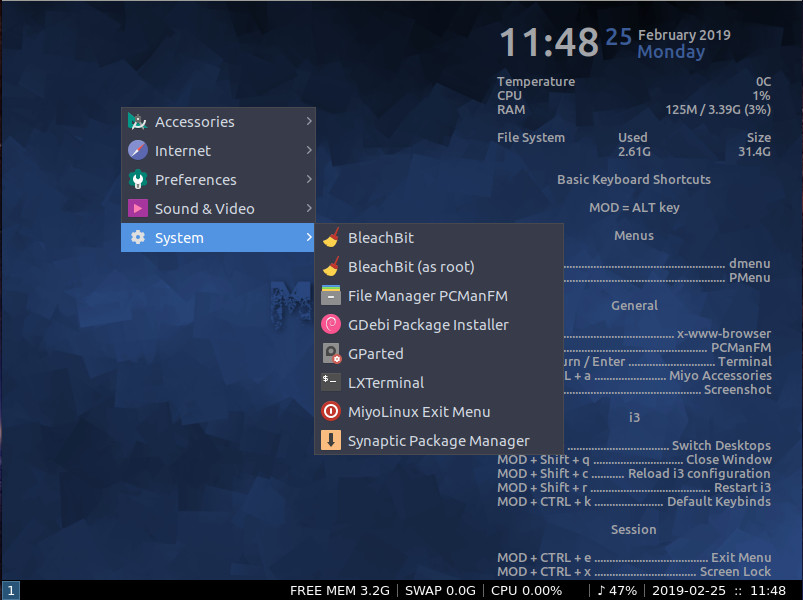Viewport: 803px width, 600px height.
Task: Click the 'Screenshot' shortcut label
Action: click(737, 390)
